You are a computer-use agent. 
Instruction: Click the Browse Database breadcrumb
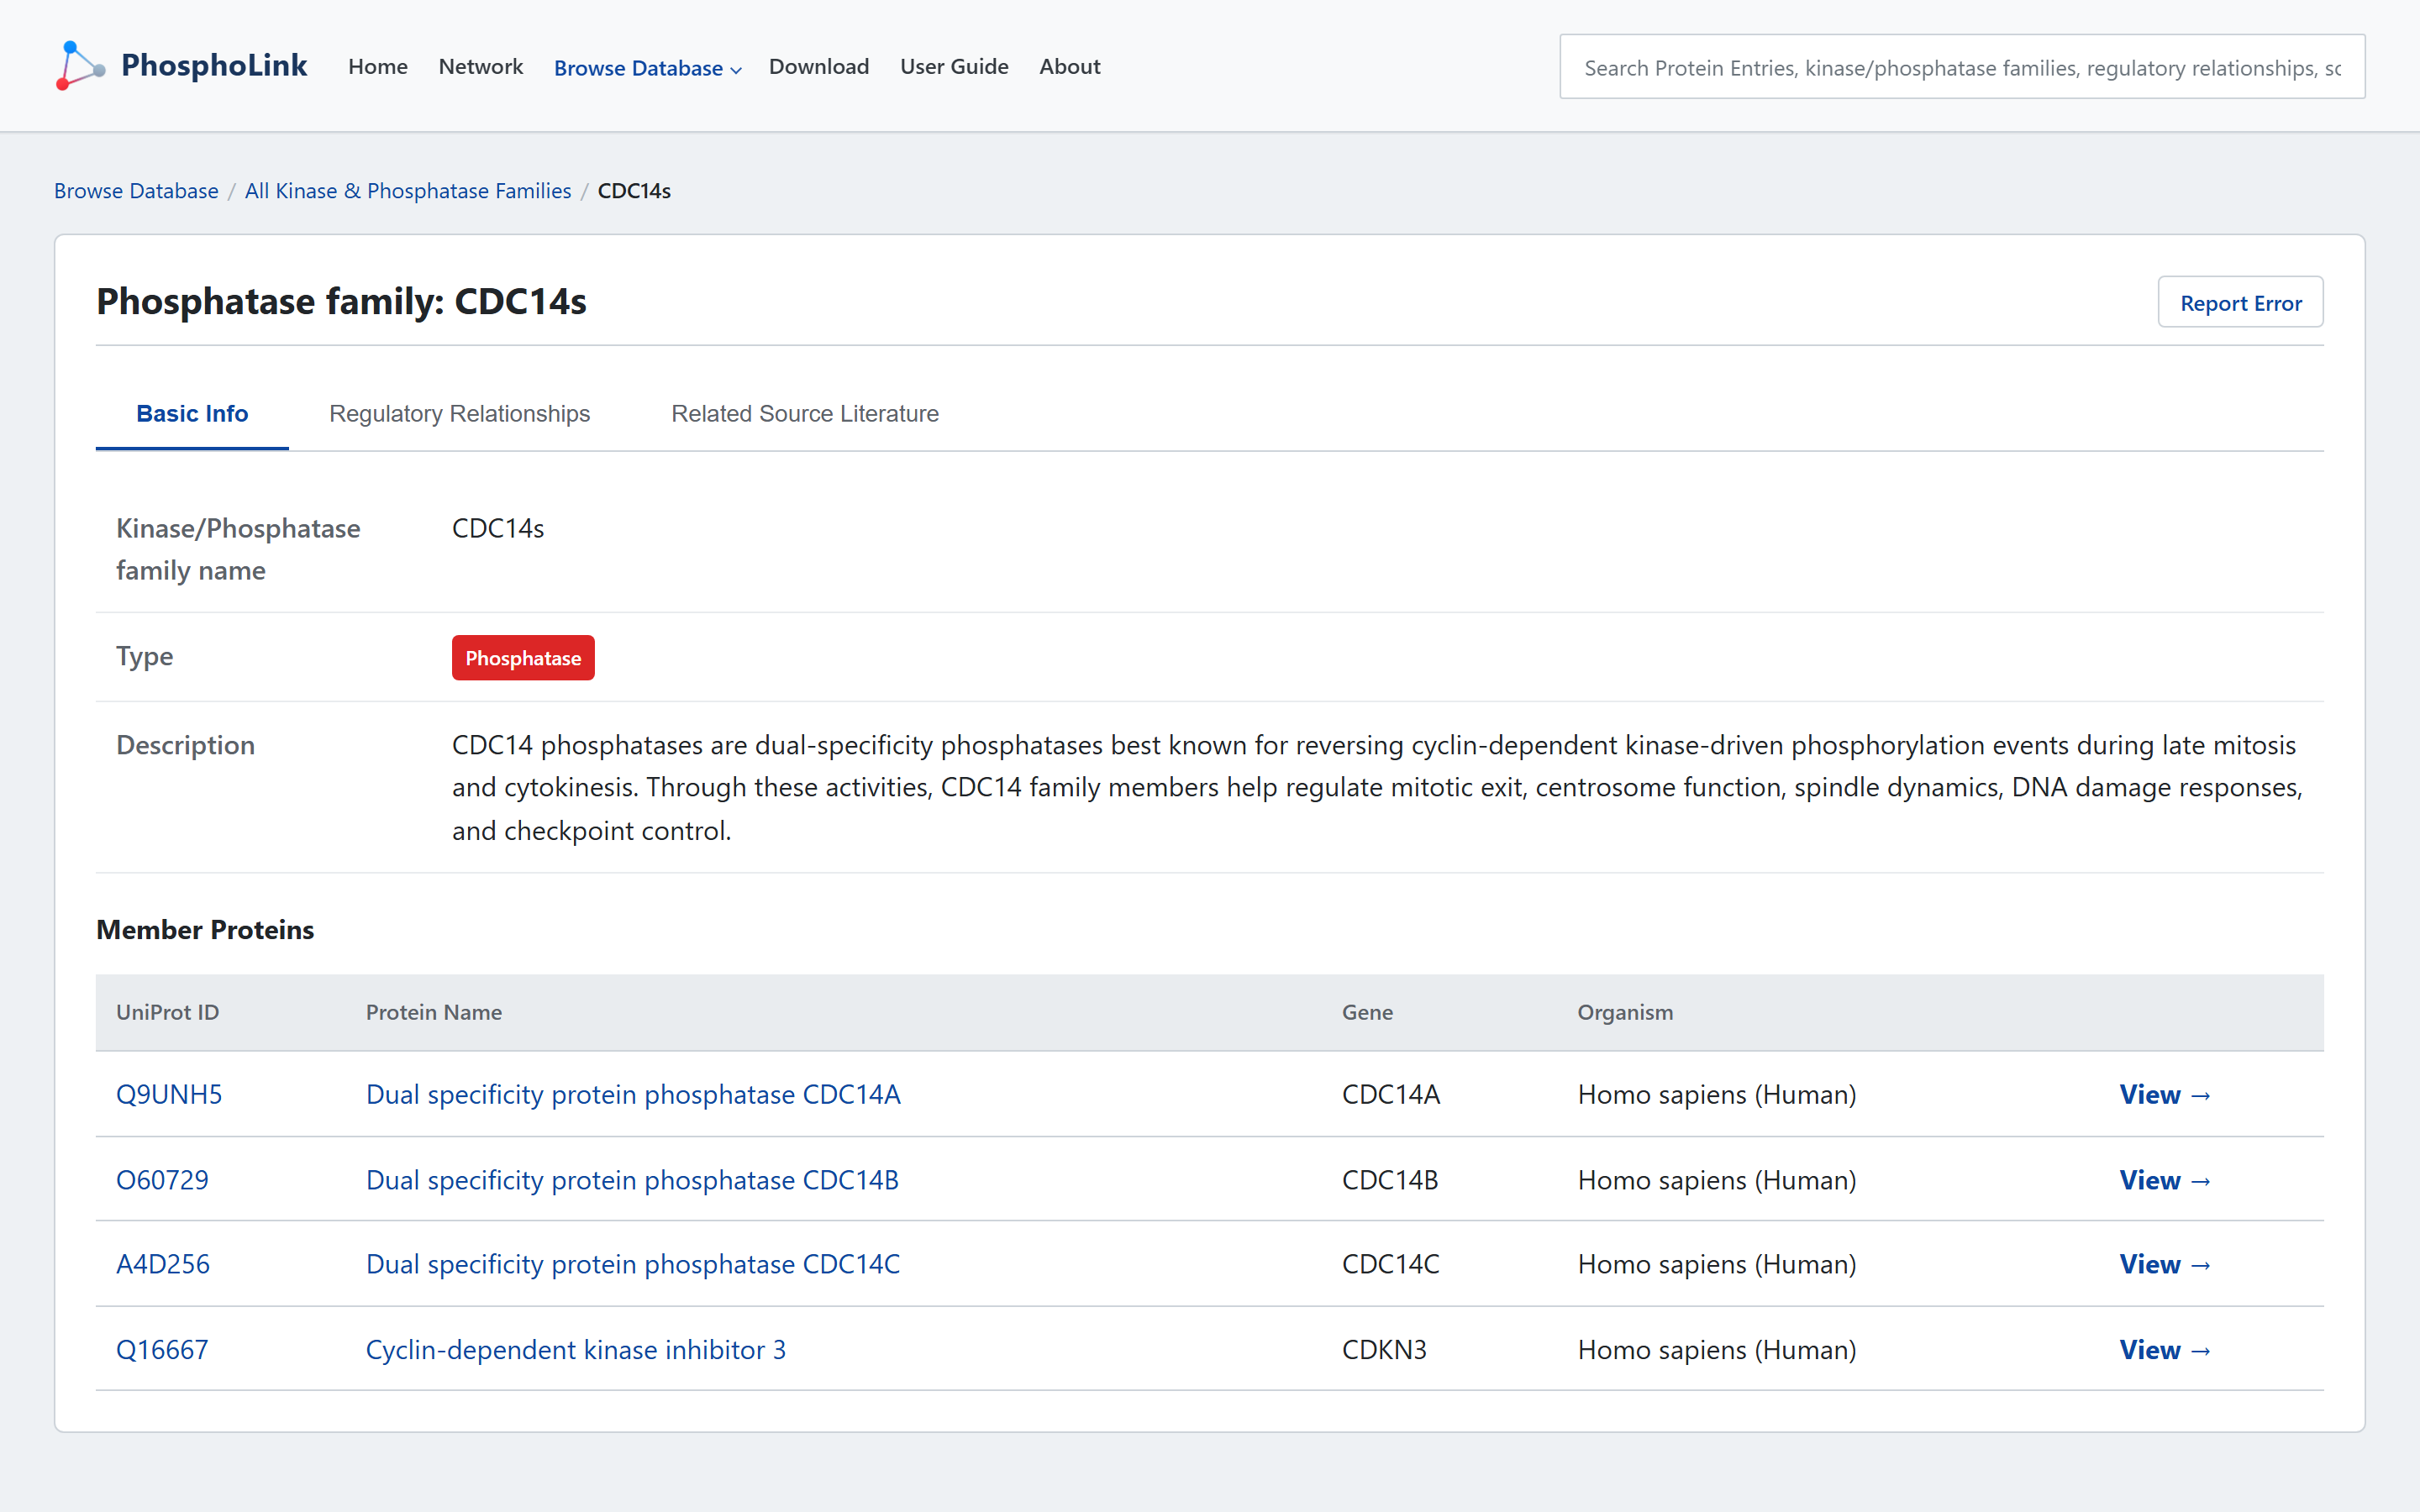coord(136,191)
